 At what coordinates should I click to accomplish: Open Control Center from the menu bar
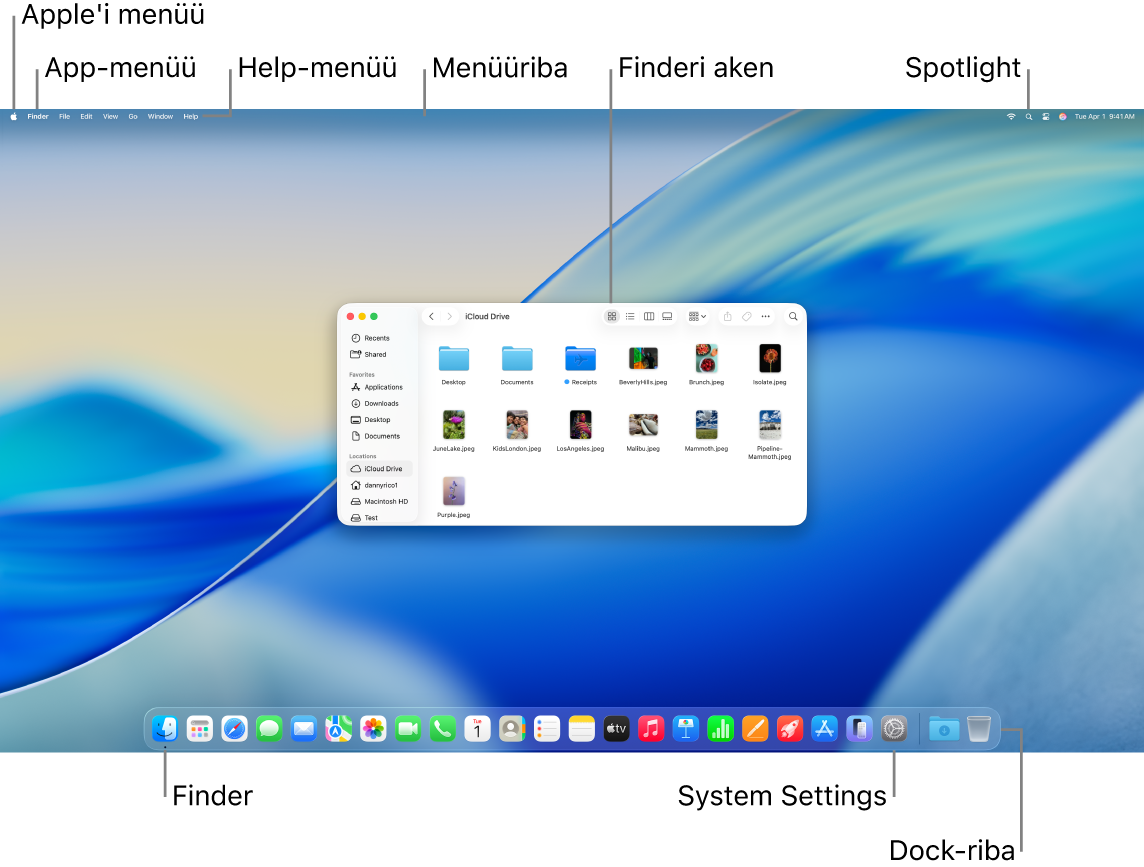(1046, 116)
